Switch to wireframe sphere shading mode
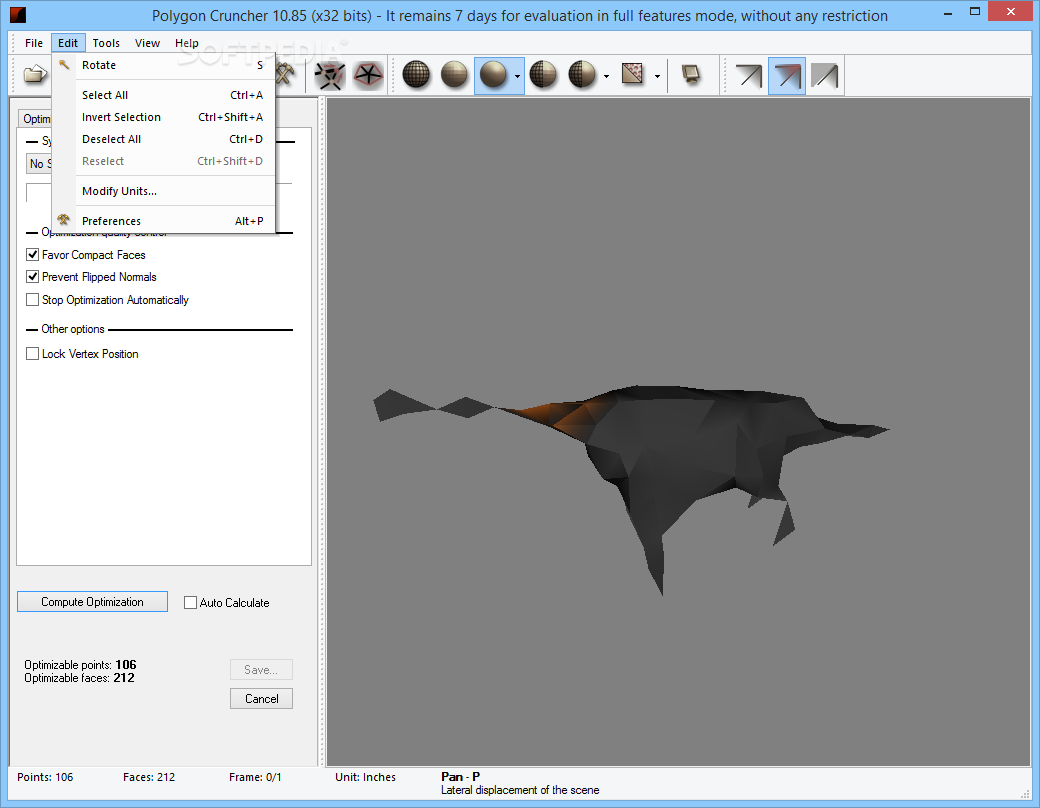 [x=417, y=74]
